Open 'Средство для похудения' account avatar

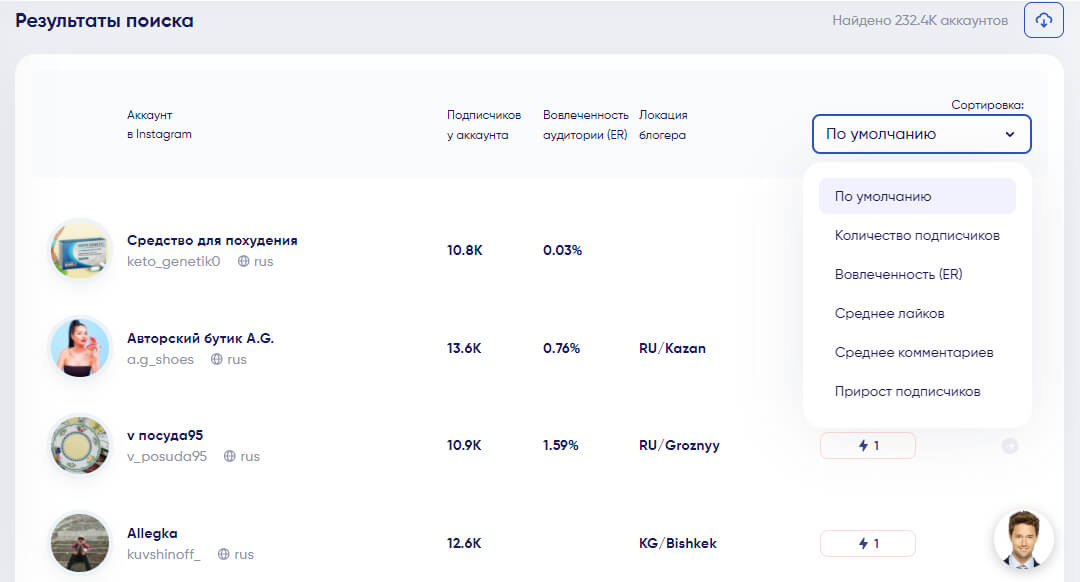coord(80,250)
